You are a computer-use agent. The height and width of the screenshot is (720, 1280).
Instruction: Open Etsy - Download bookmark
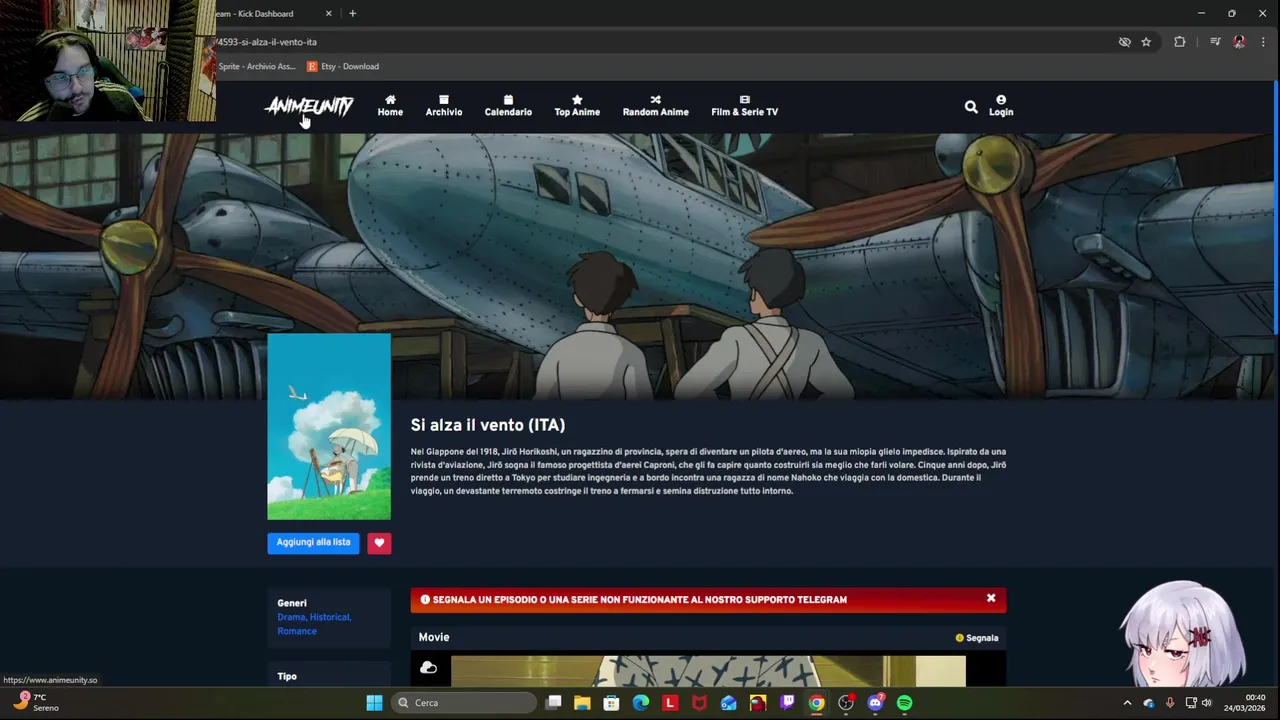[343, 66]
